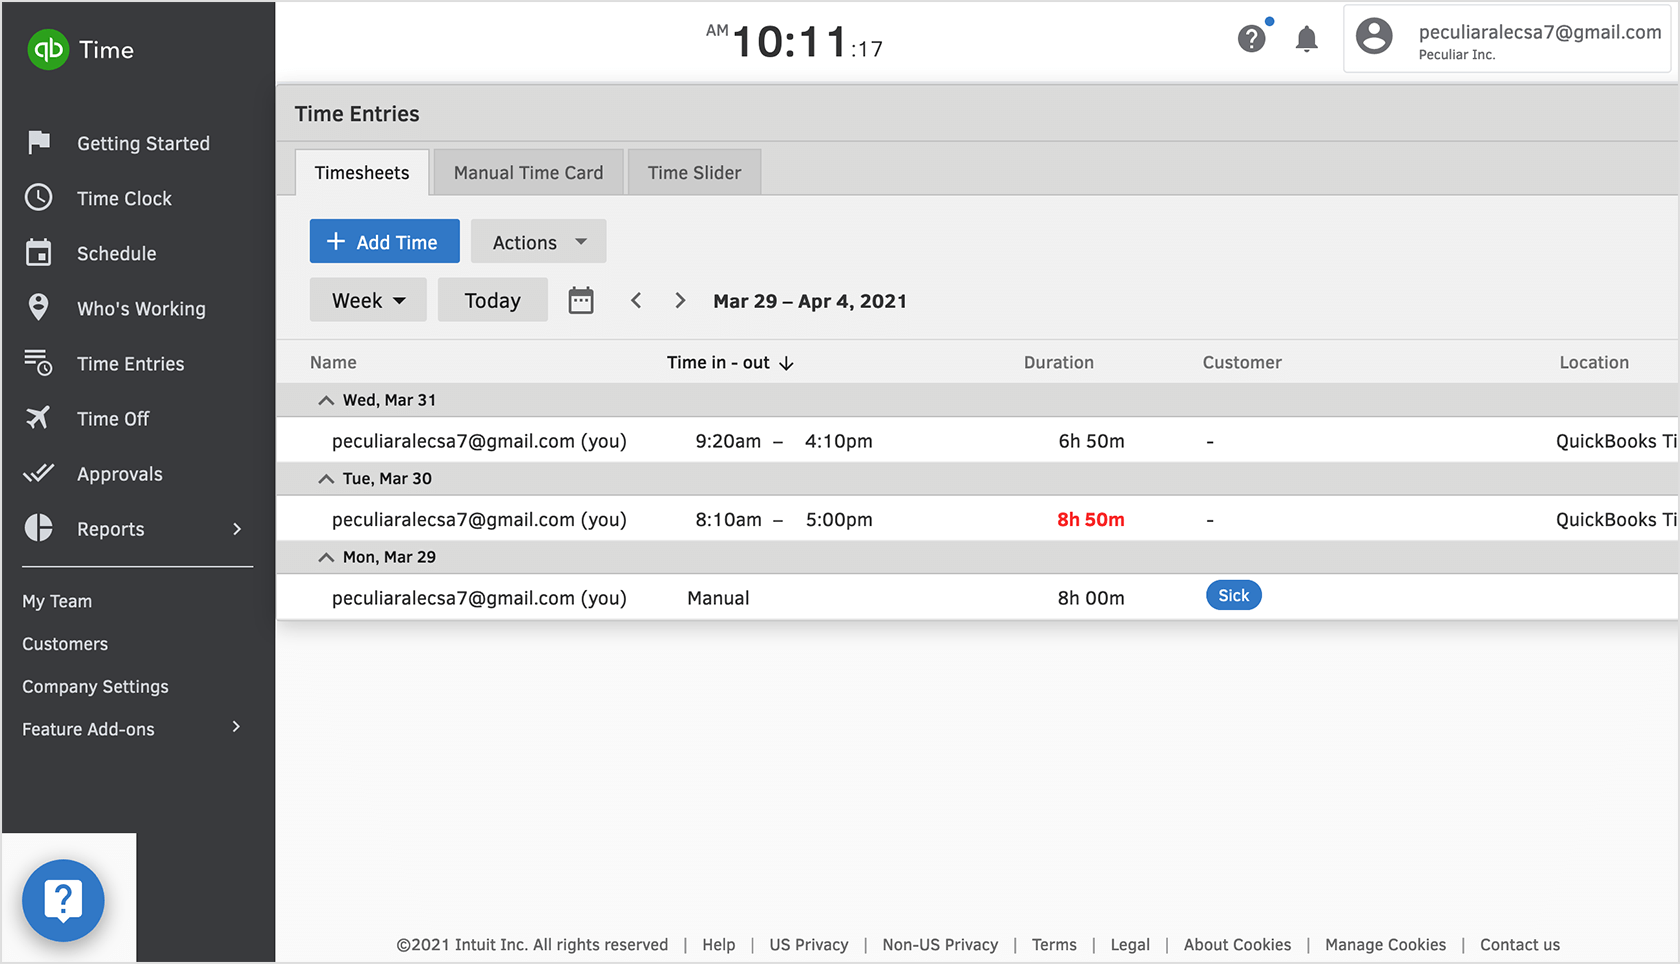Select the Approvals checkmarks icon
This screenshot has width=1680, height=964.
[39, 473]
